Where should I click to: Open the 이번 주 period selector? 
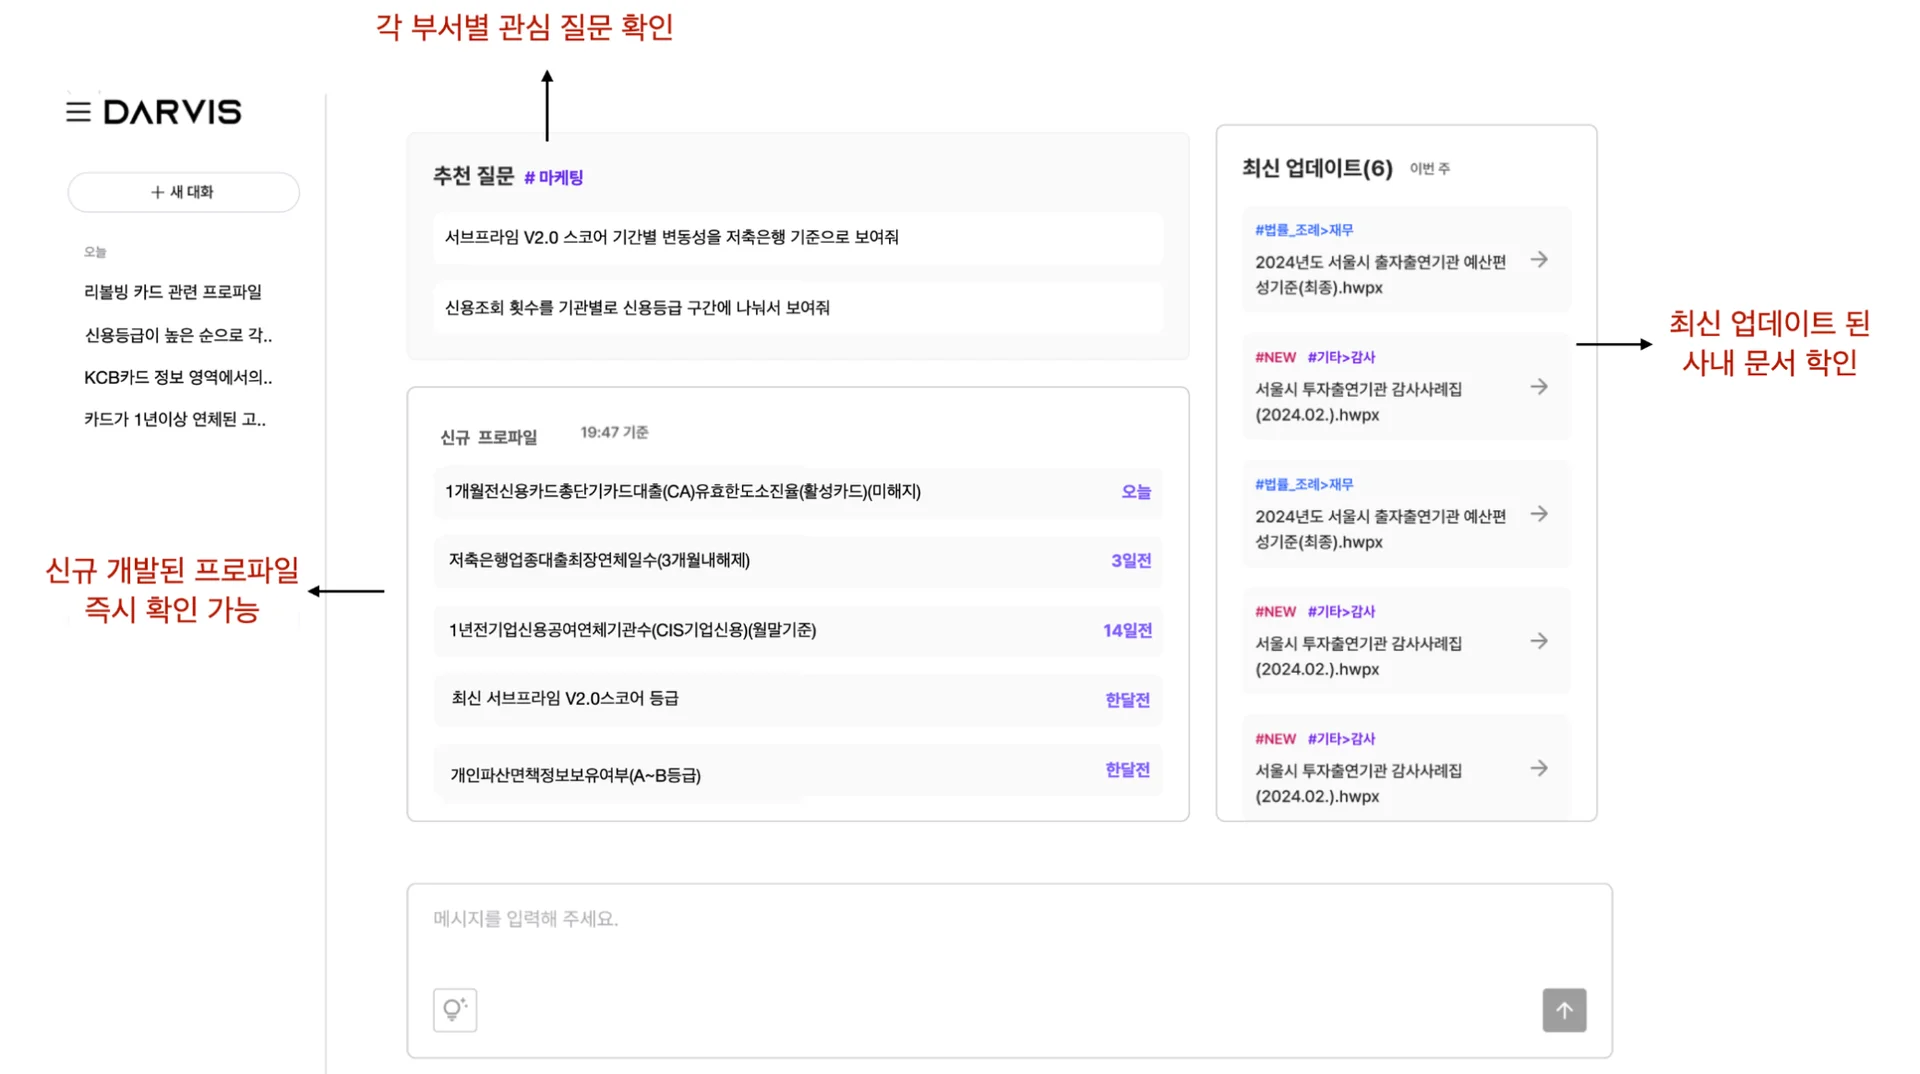tap(1430, 168)
